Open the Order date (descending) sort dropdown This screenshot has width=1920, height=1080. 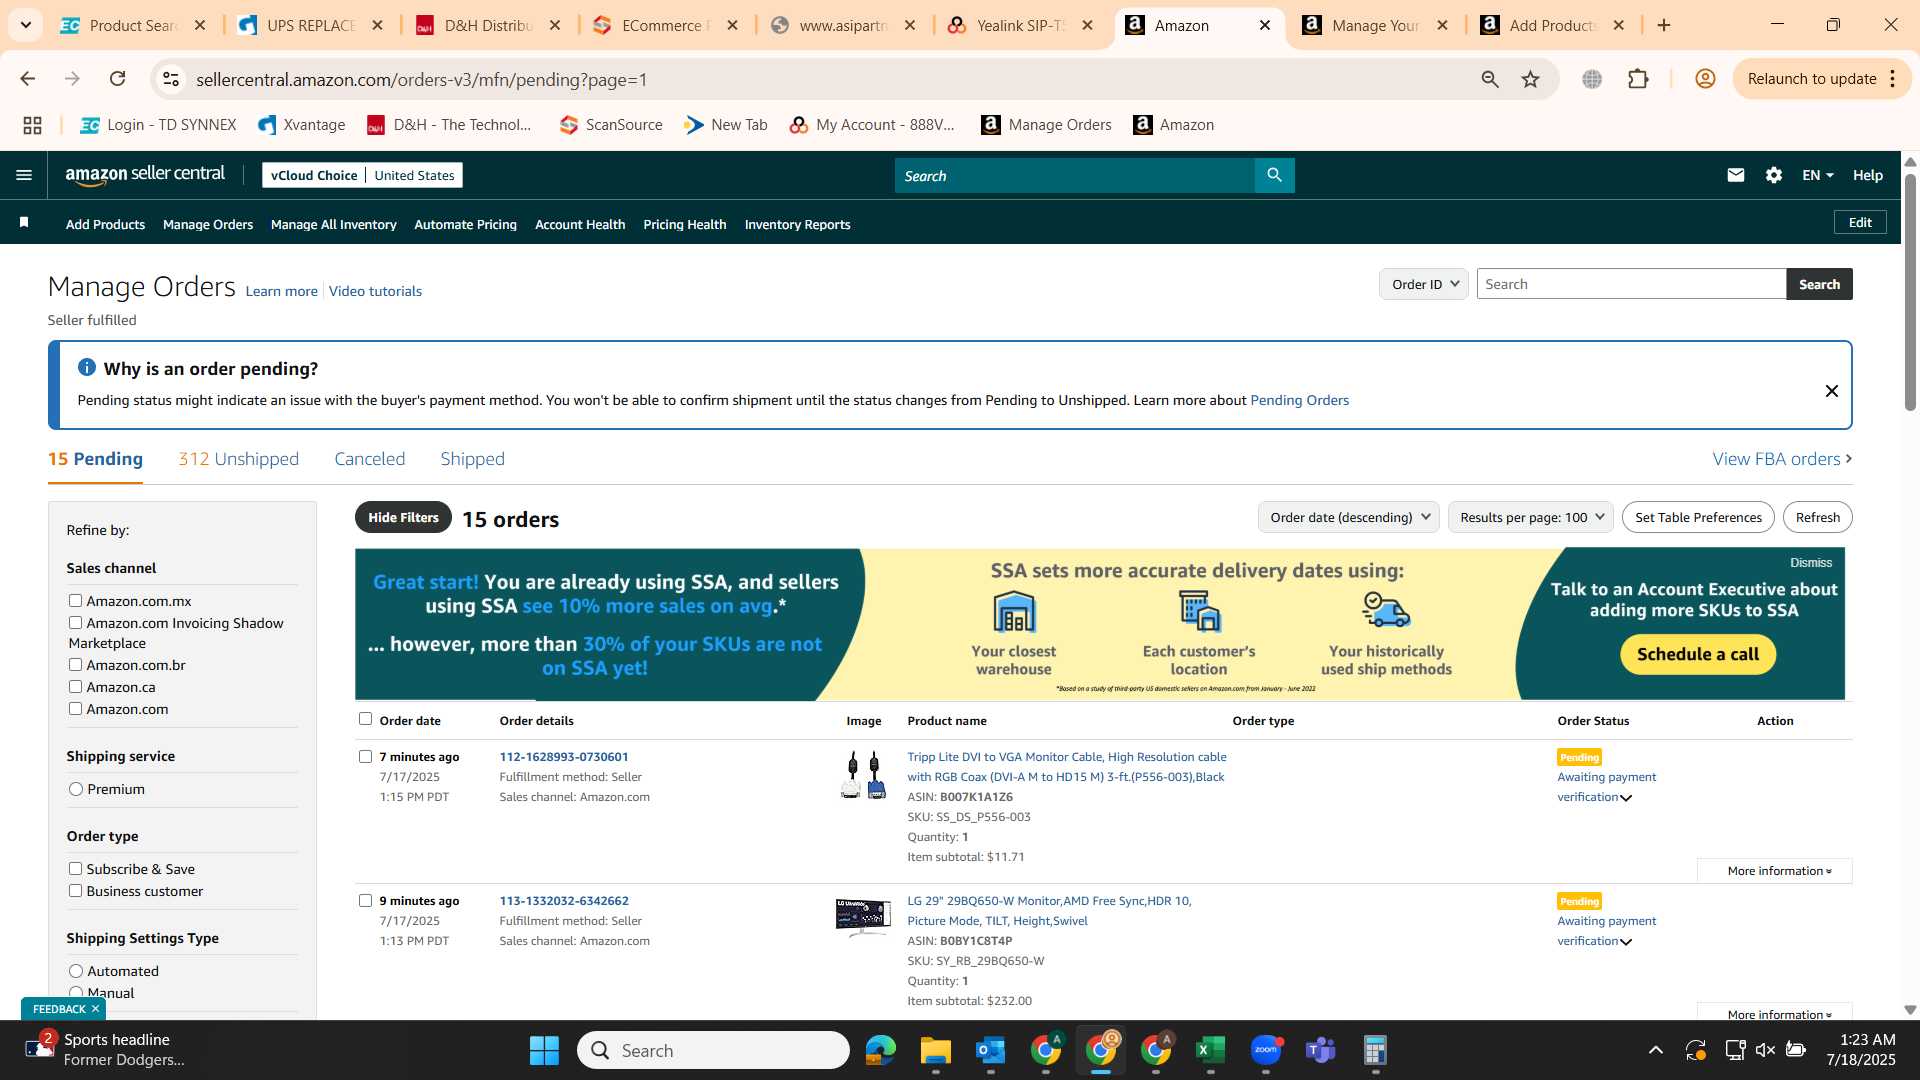[x=1348, y=517]
